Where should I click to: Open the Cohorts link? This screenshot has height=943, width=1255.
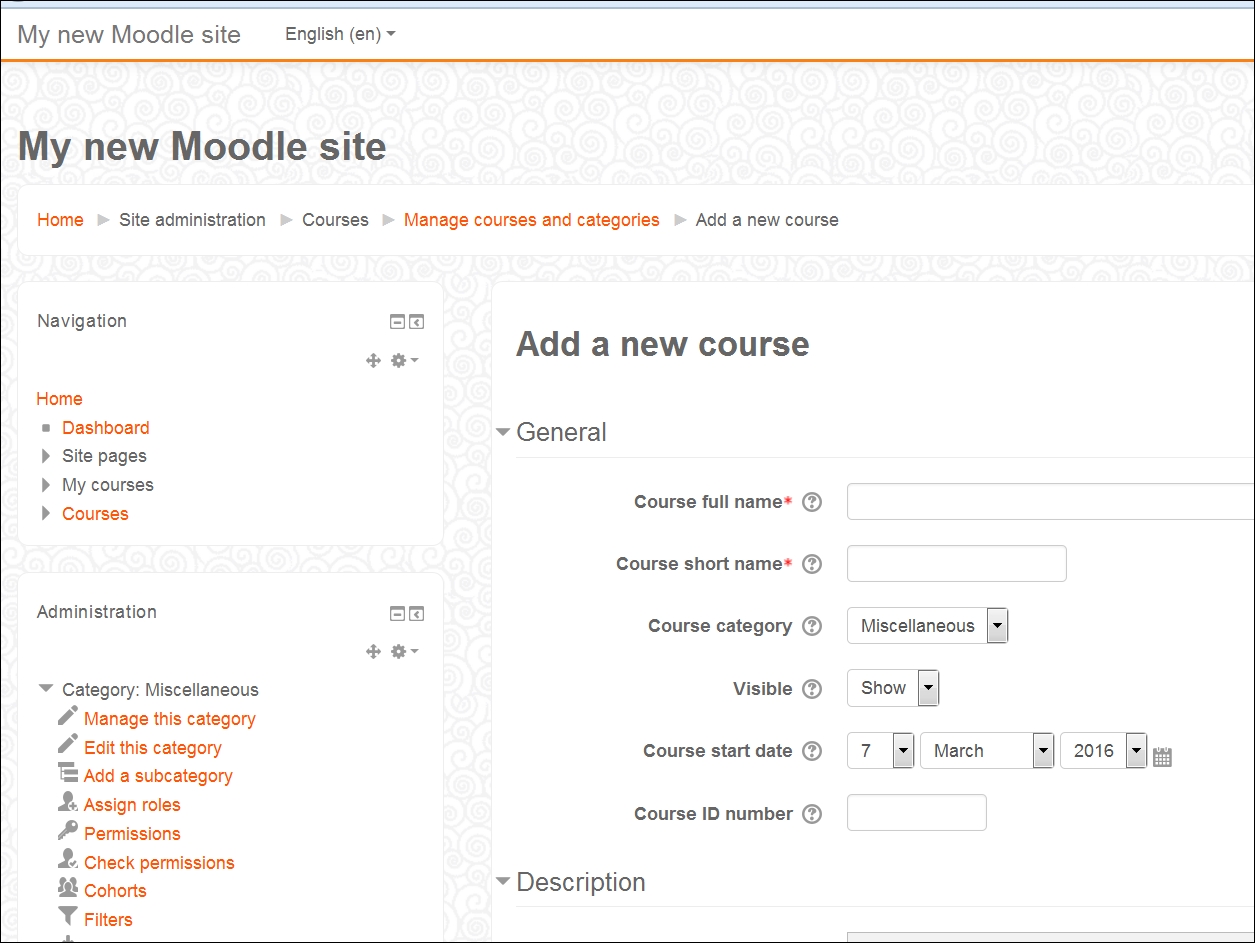pyautogui.click(x=115, y=891)
